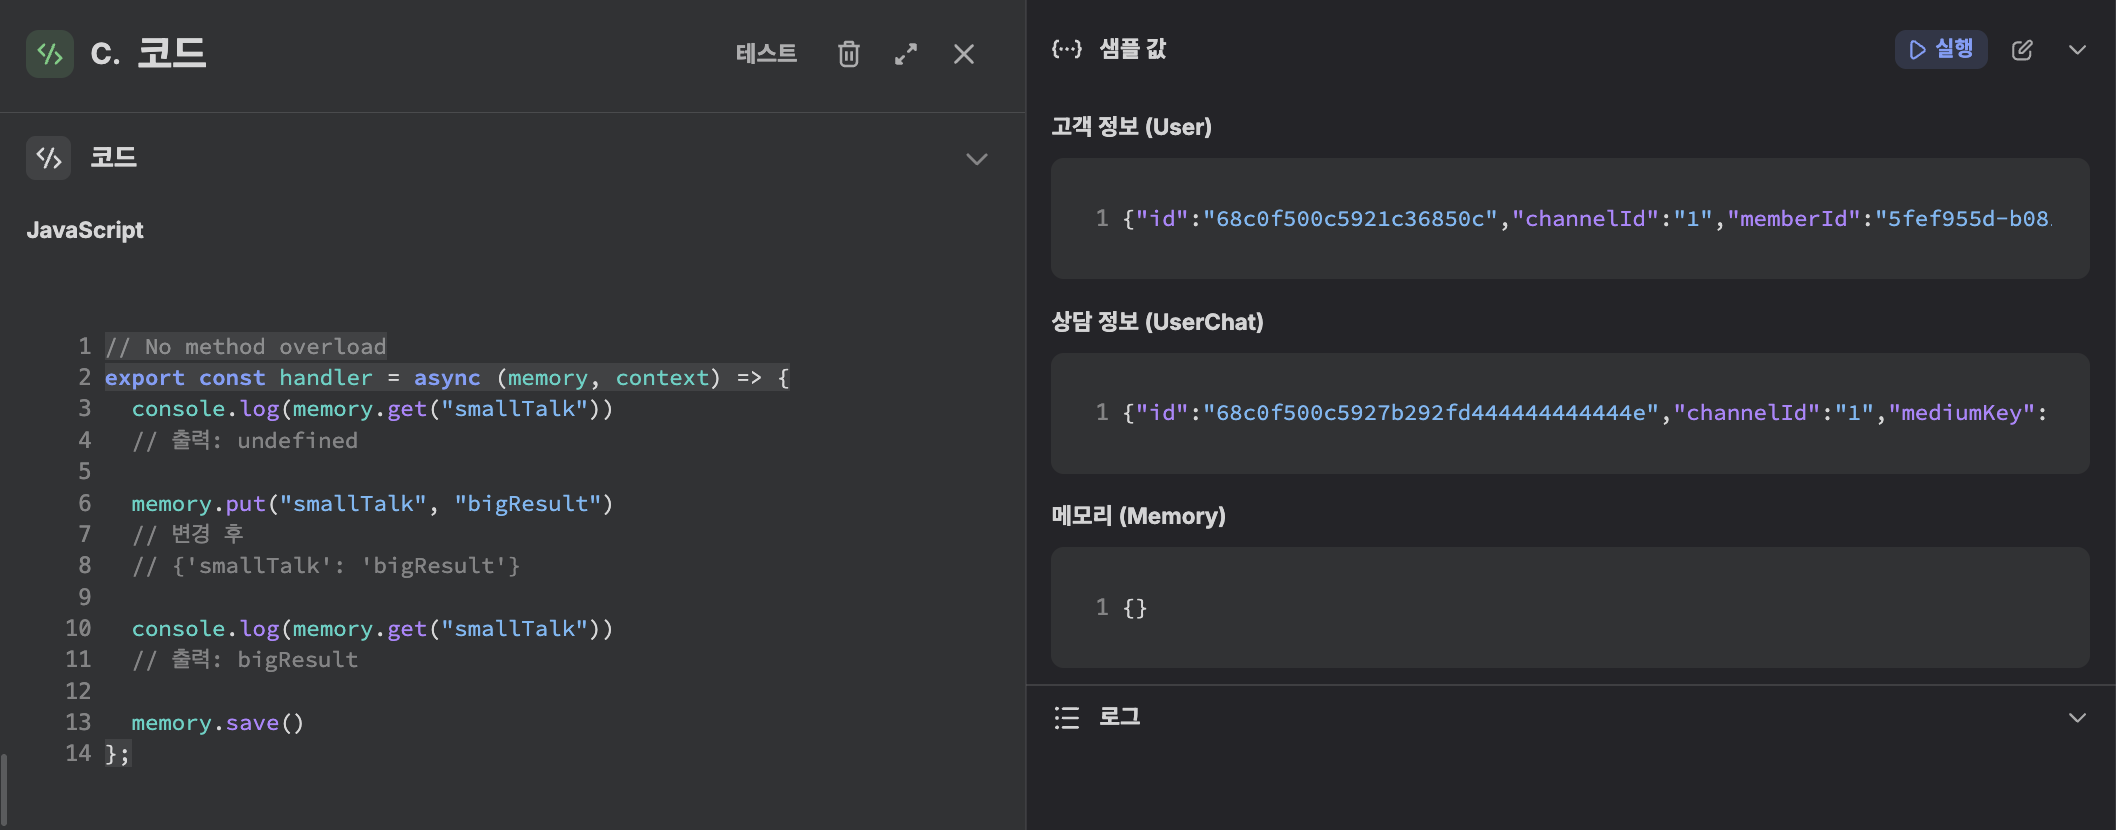The image size is (2116, 830).
Task: Click the 'C. 코드' node title
Action: point(148,54)
